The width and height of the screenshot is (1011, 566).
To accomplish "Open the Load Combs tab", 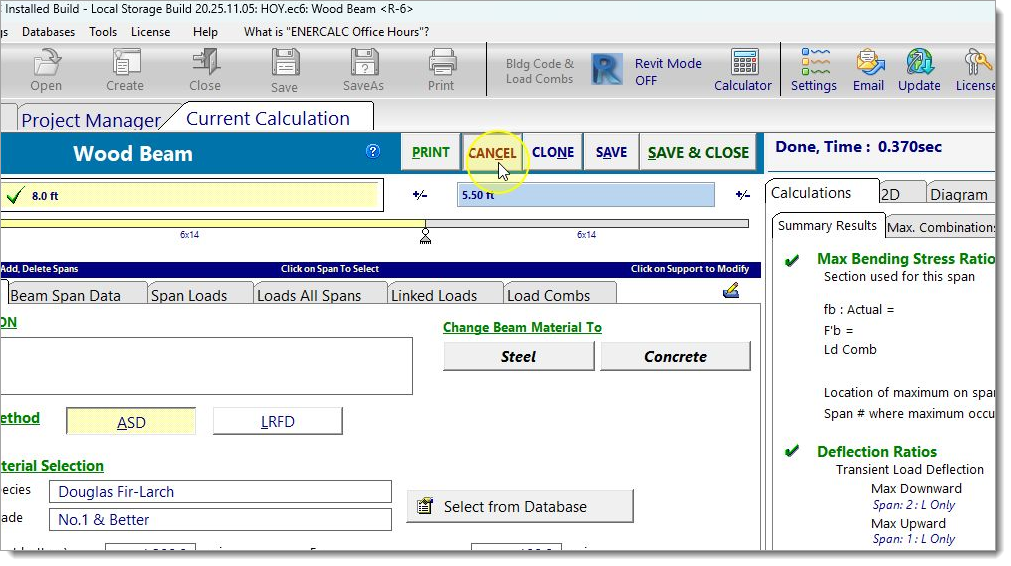I will 549,295.
